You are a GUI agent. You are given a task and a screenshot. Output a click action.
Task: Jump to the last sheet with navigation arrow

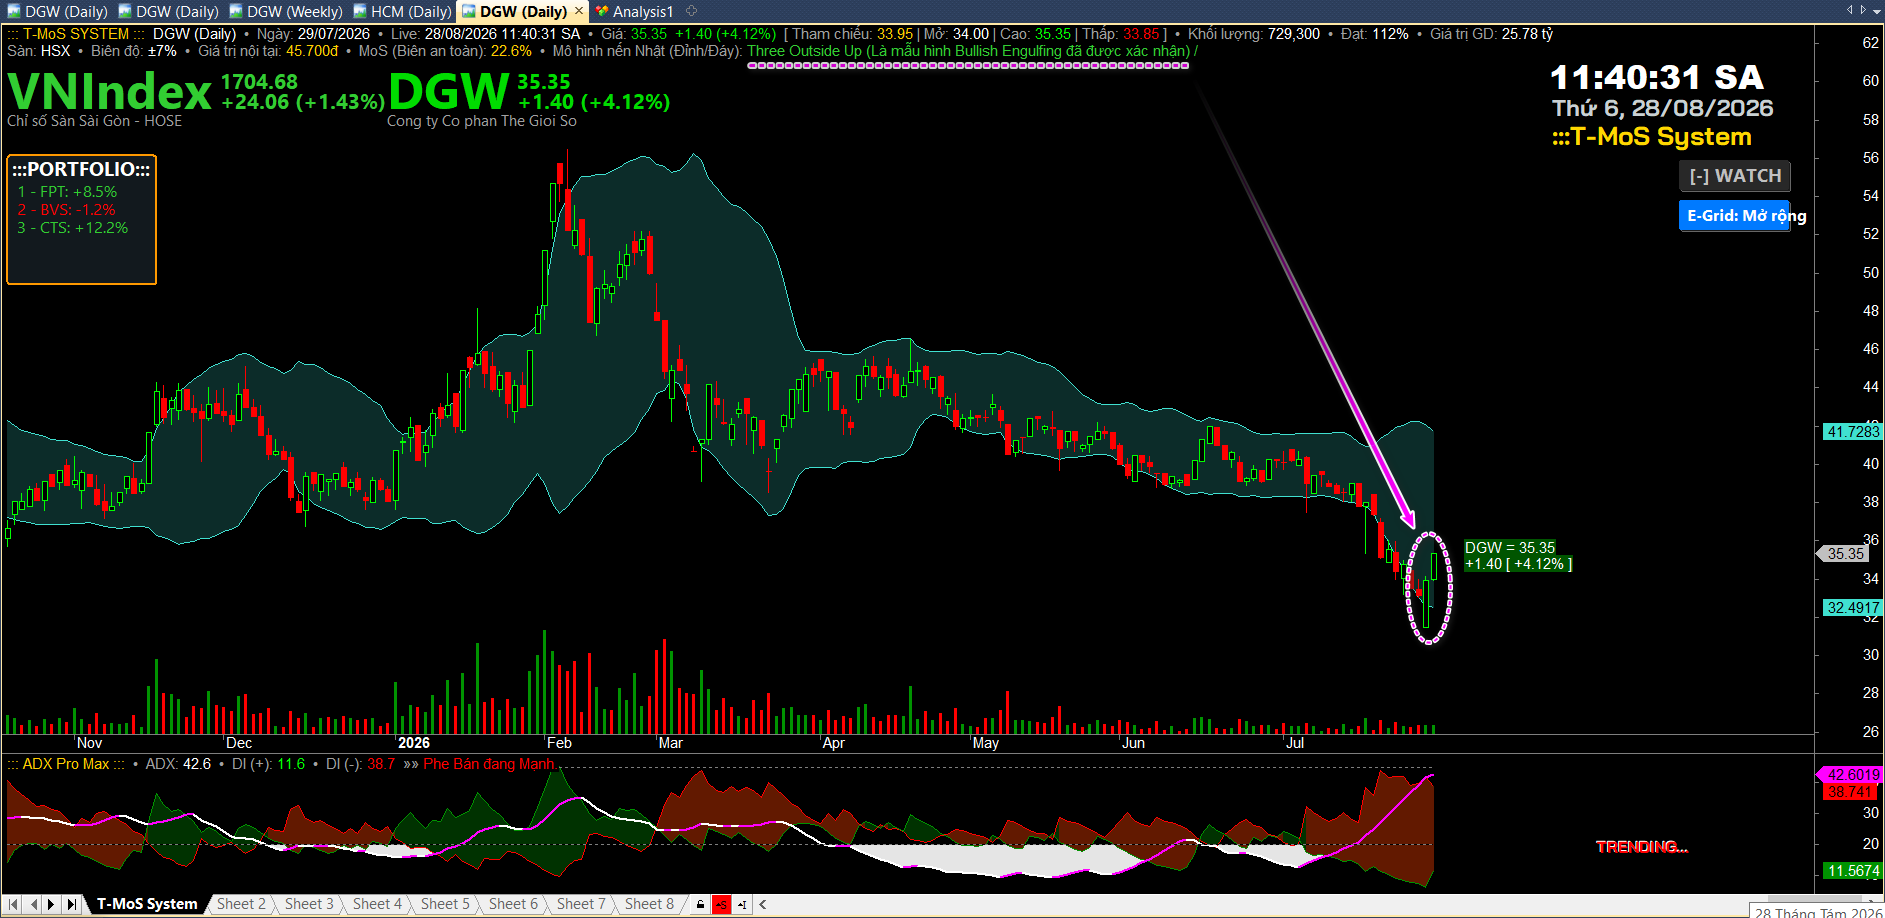click(71, 904)
